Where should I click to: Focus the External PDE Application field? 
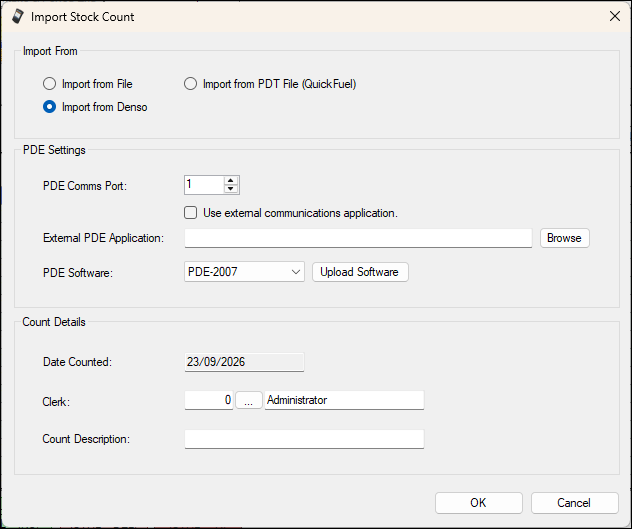[x=358, y=238]
